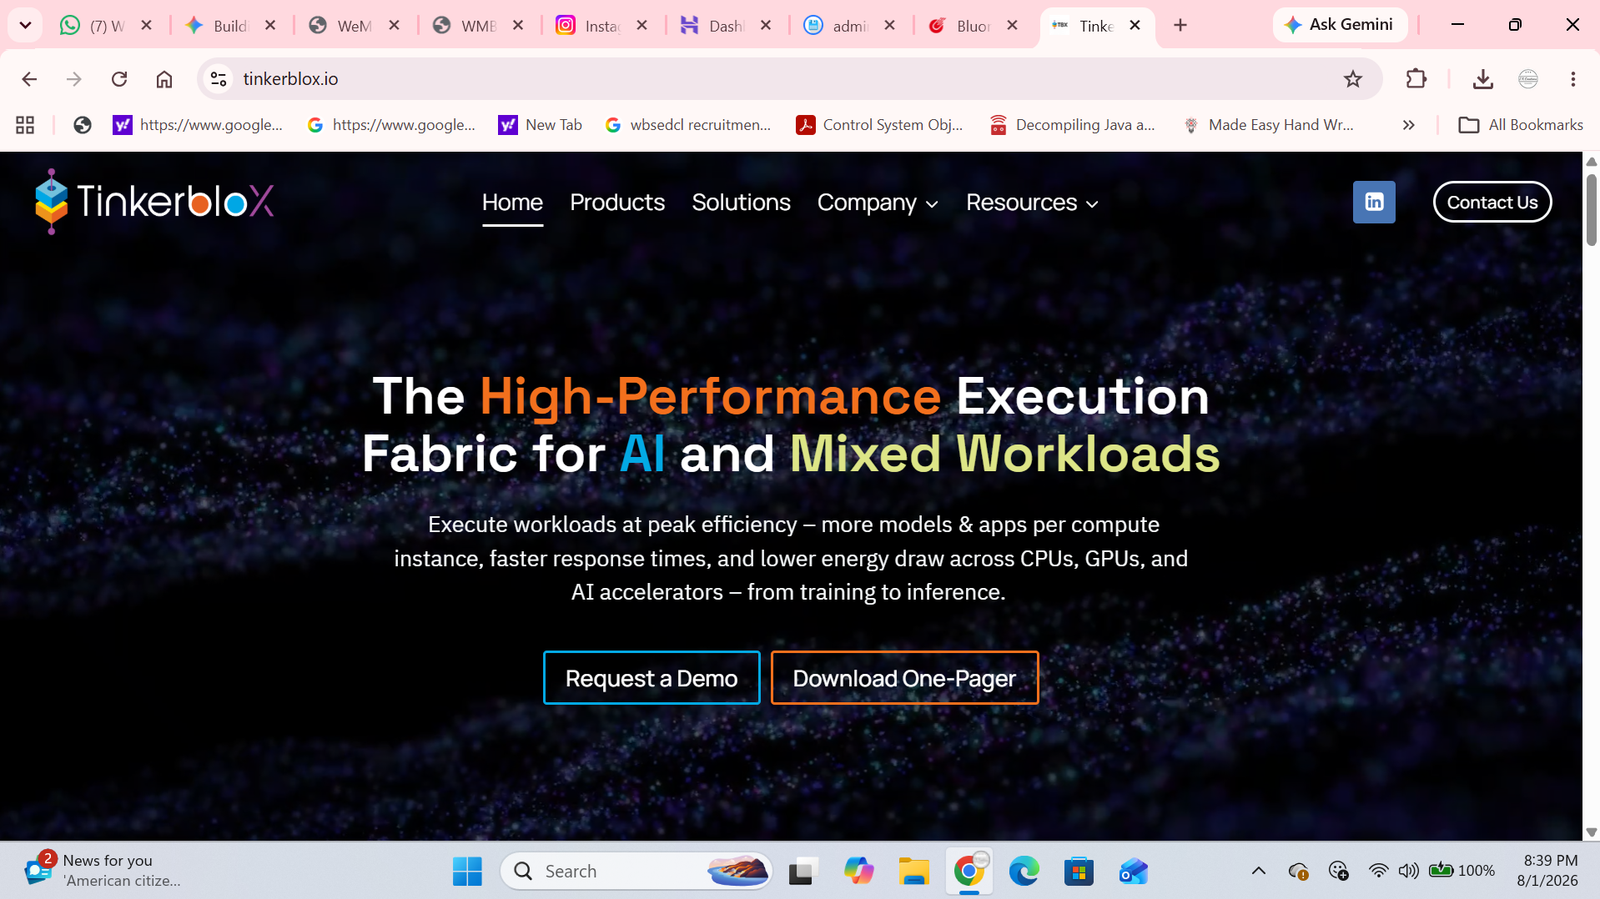Open the tab search dropdown arrow
Image resolution: width=1600 pixels, height=899 pixels.
pos(25,25)
